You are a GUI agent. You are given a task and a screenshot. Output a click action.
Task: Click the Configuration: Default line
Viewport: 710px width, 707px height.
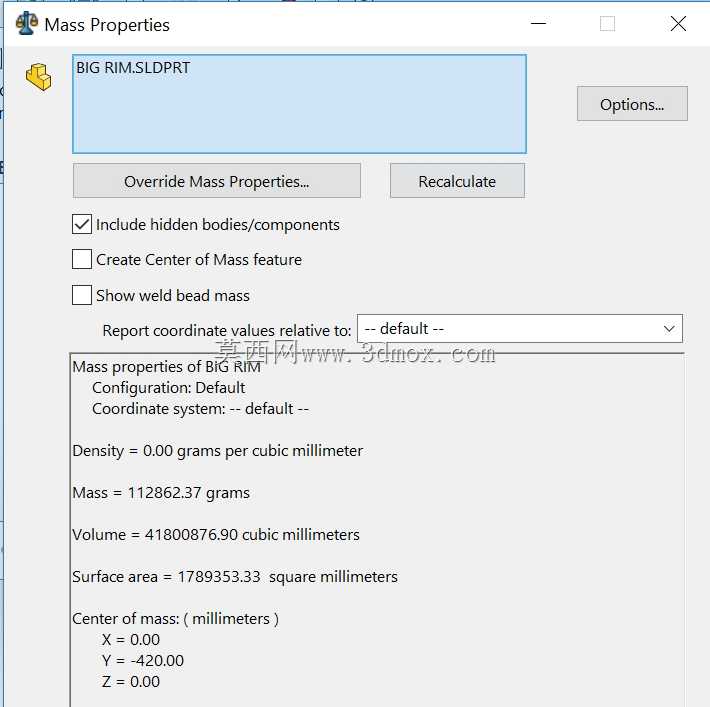point(168,388)
